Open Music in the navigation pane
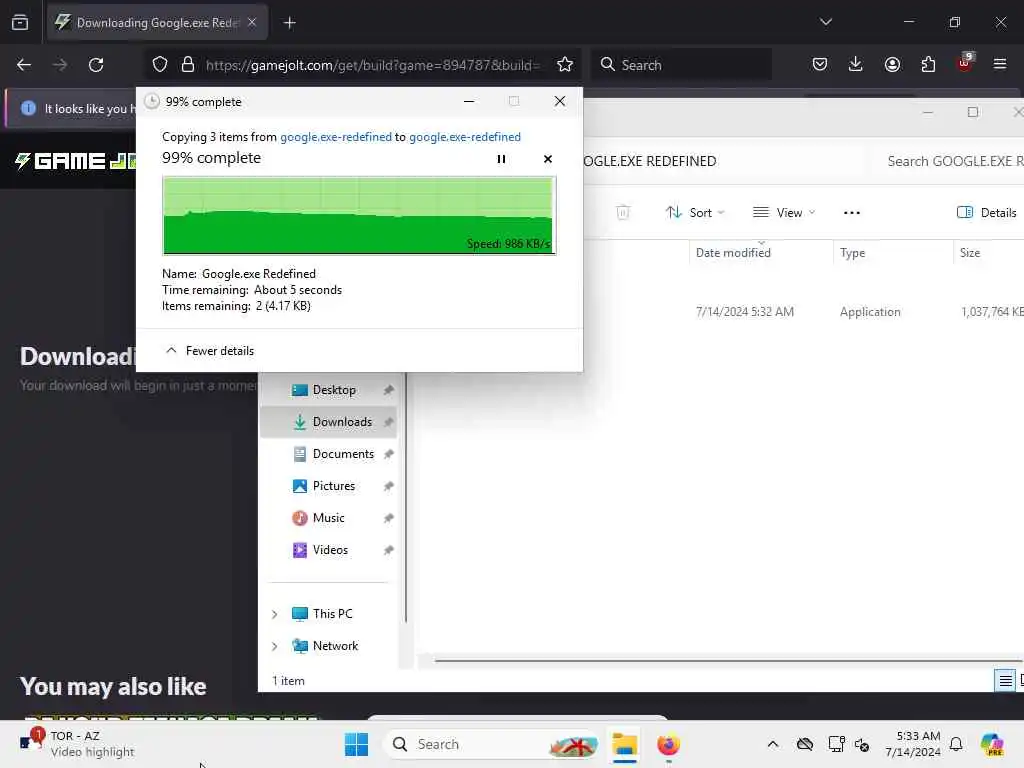Viewport: 1024px width, 768px height. [328, 518]
